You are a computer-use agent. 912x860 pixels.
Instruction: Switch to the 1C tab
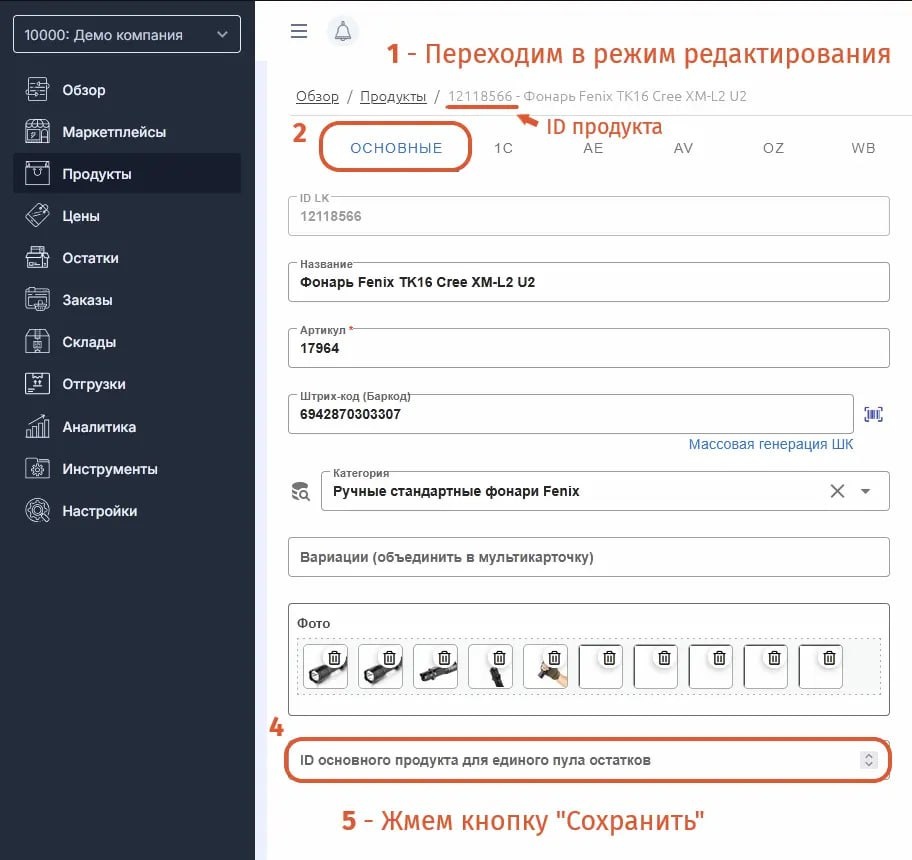(x=503, y=148)
